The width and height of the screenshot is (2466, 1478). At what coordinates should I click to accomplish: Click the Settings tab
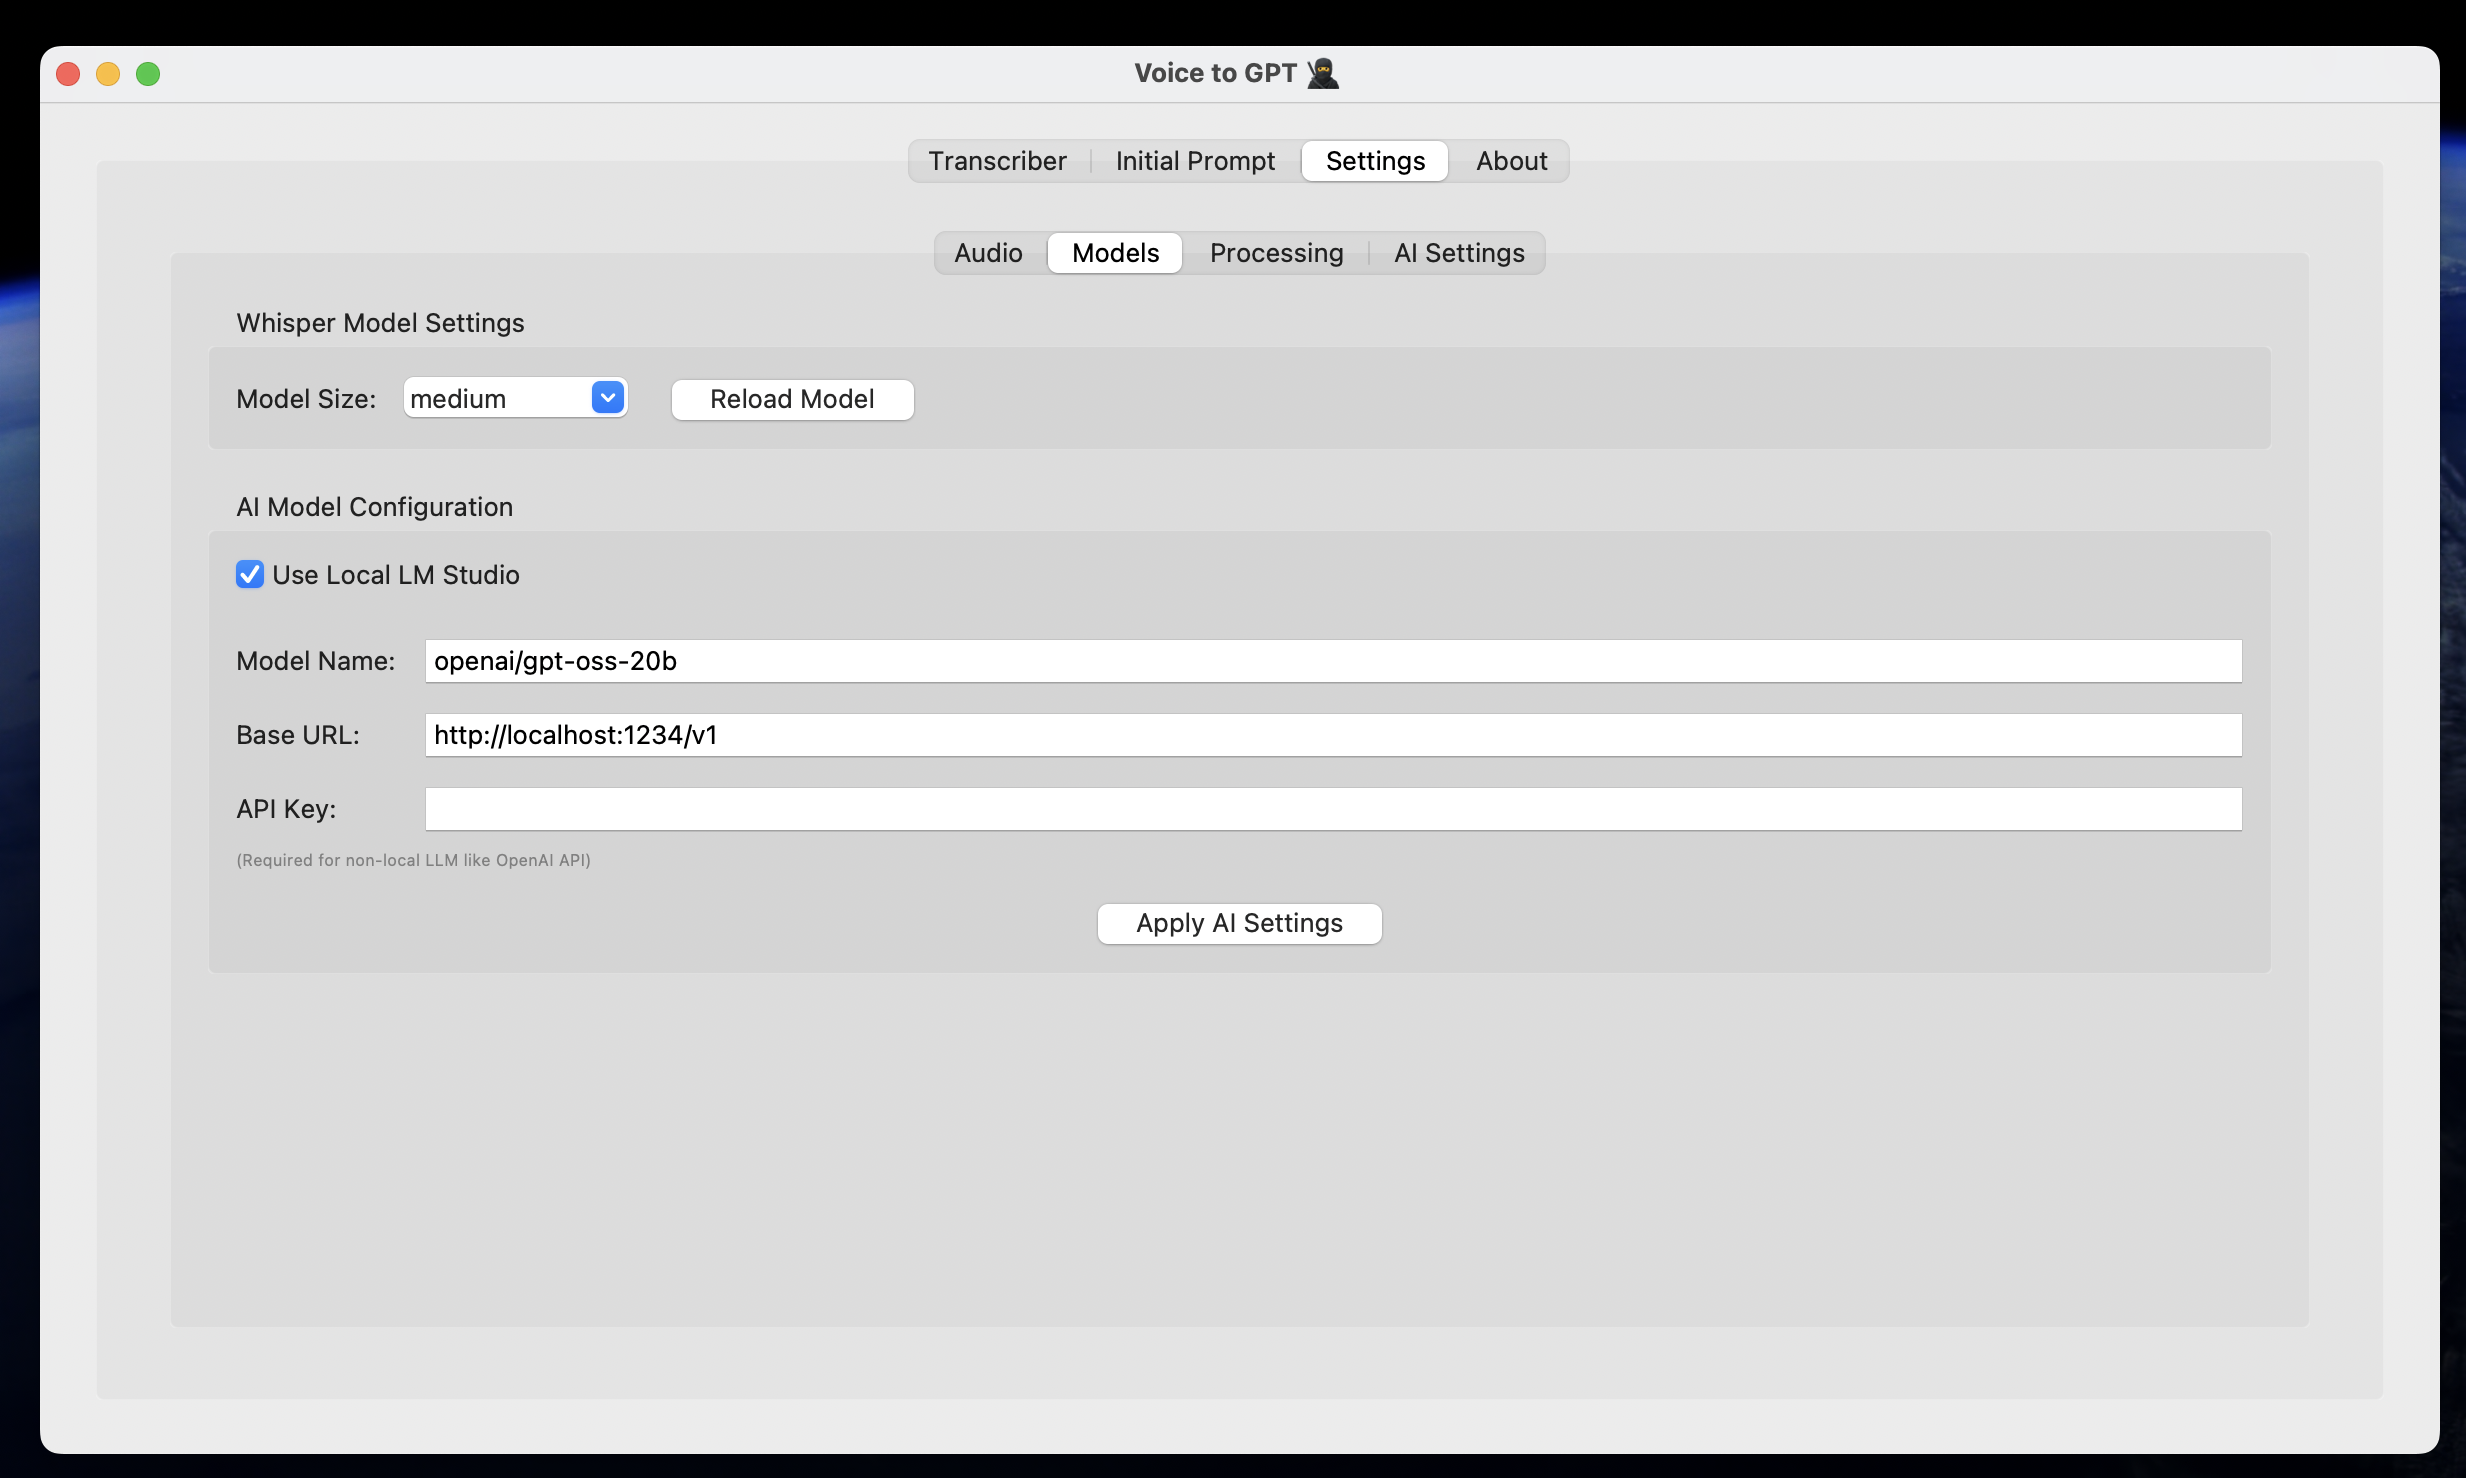click(1374, 160)
